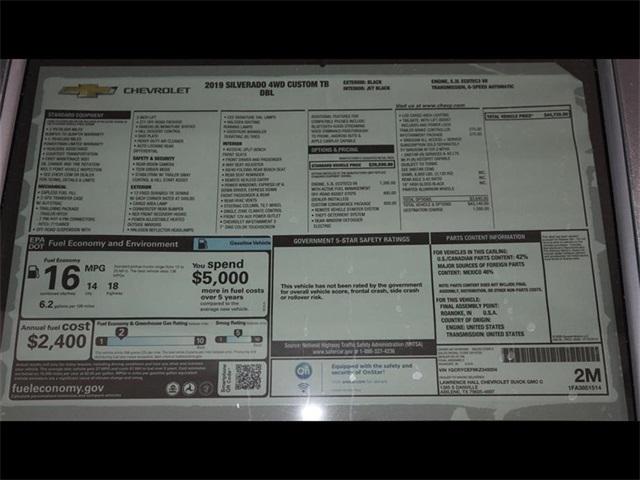Click the greenhouse gas rating marker 2

[x=123, y=332]
